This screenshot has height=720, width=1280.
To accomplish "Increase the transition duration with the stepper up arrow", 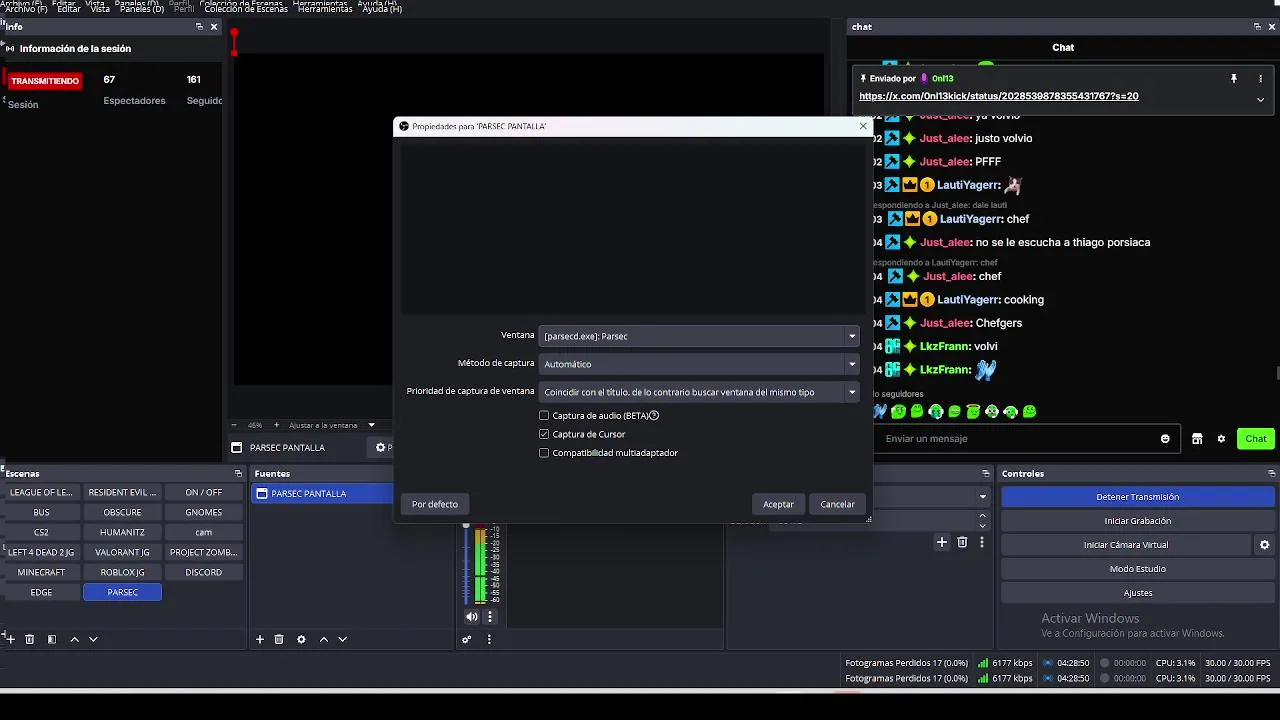I will tap(983, 516).
